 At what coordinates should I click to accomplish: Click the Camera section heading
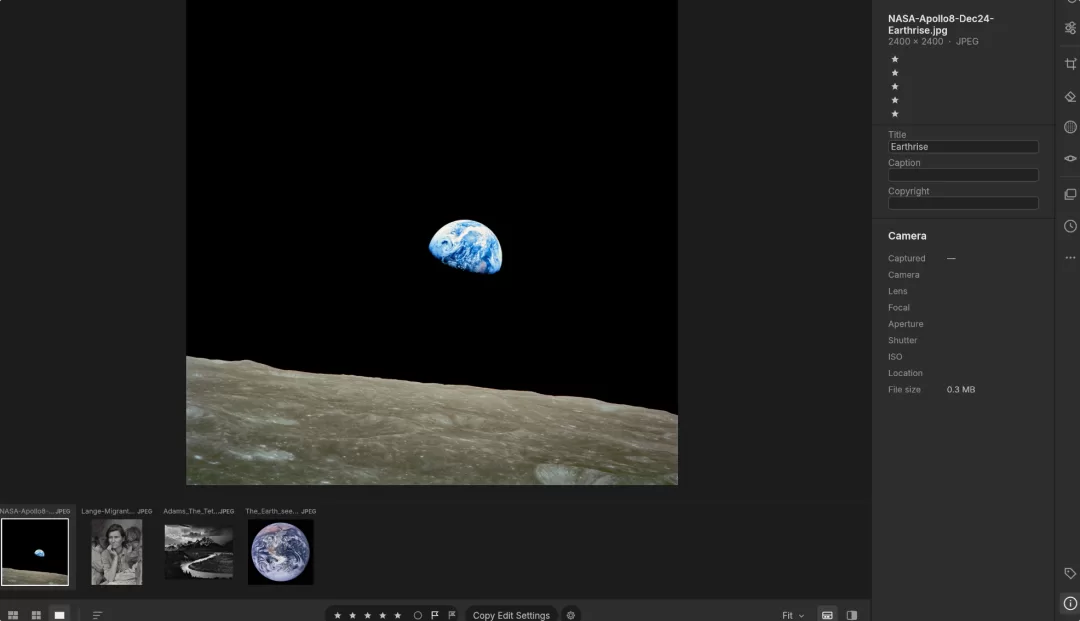tap(907, 235)
